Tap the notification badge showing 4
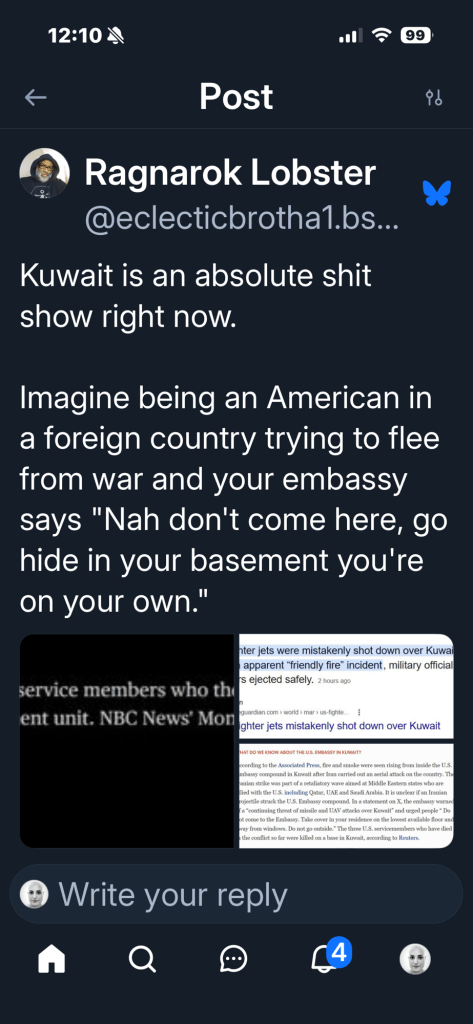The image size is (473, 1024). (x=339, y=953)
